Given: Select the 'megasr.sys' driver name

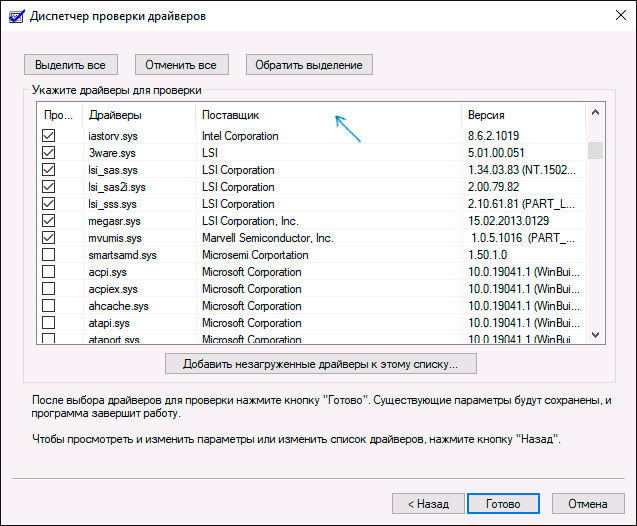Looking at the screenshot, I should [x=115, y=221].
